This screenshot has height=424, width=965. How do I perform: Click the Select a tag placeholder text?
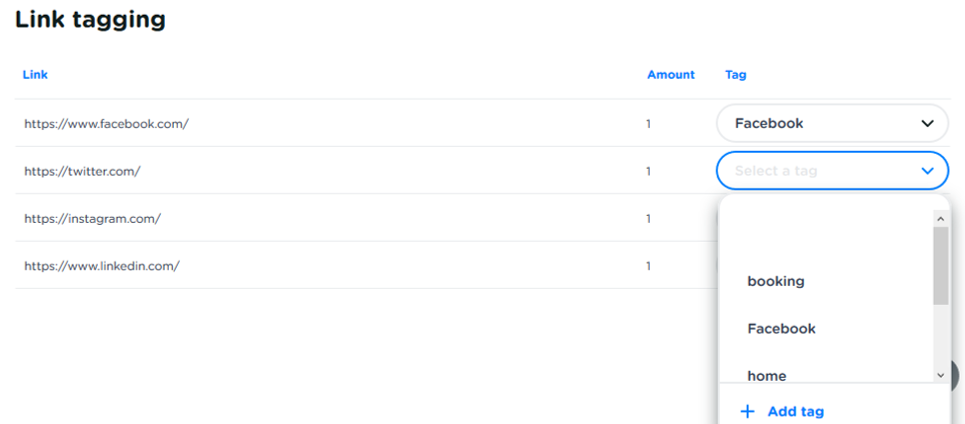coord(776,171)
